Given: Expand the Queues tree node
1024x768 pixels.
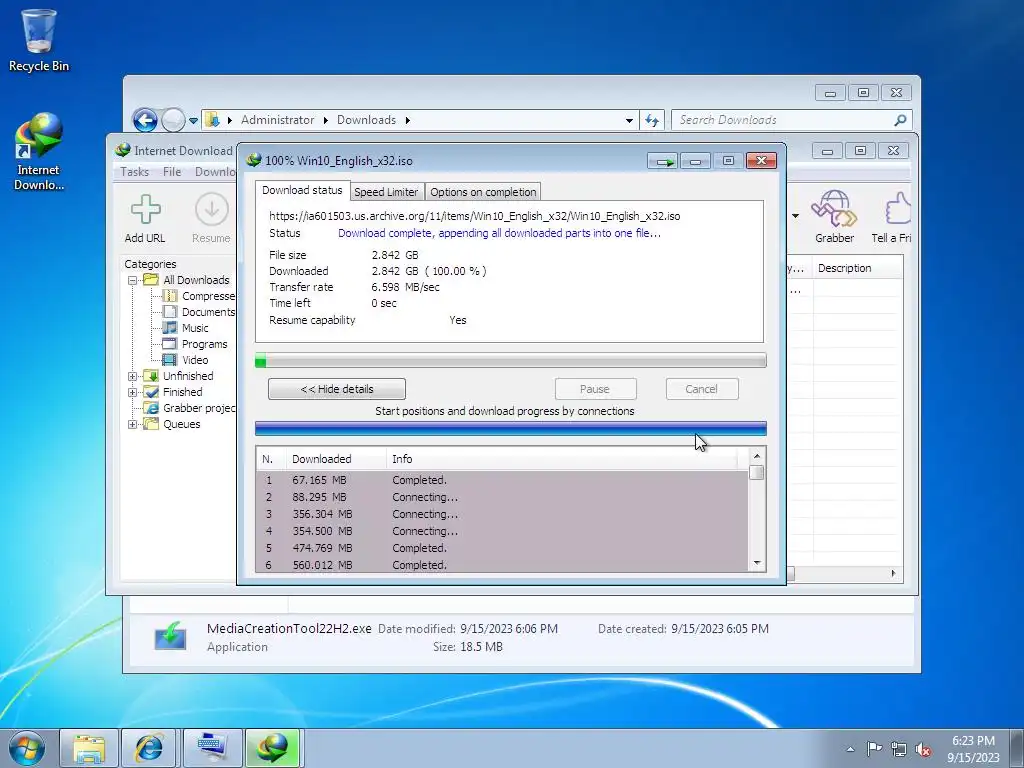Looking at the screenshot, I should click(x=133, y=424).
